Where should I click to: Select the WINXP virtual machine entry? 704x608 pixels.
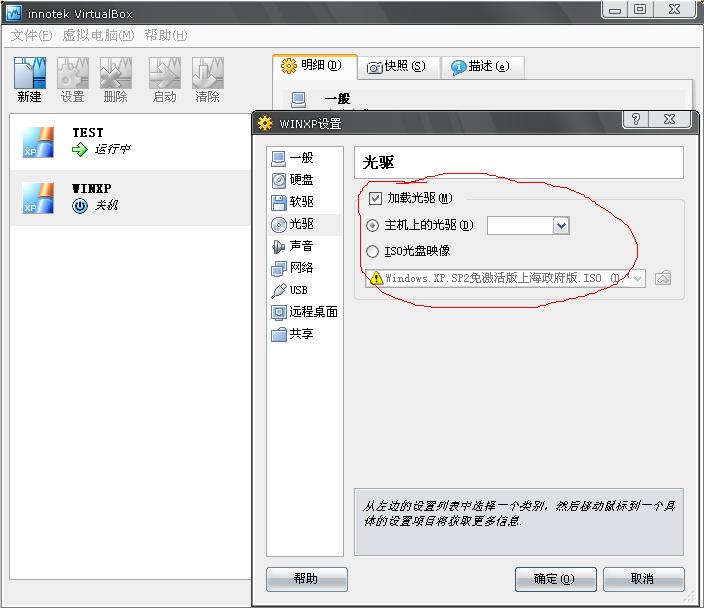[130, 198]
